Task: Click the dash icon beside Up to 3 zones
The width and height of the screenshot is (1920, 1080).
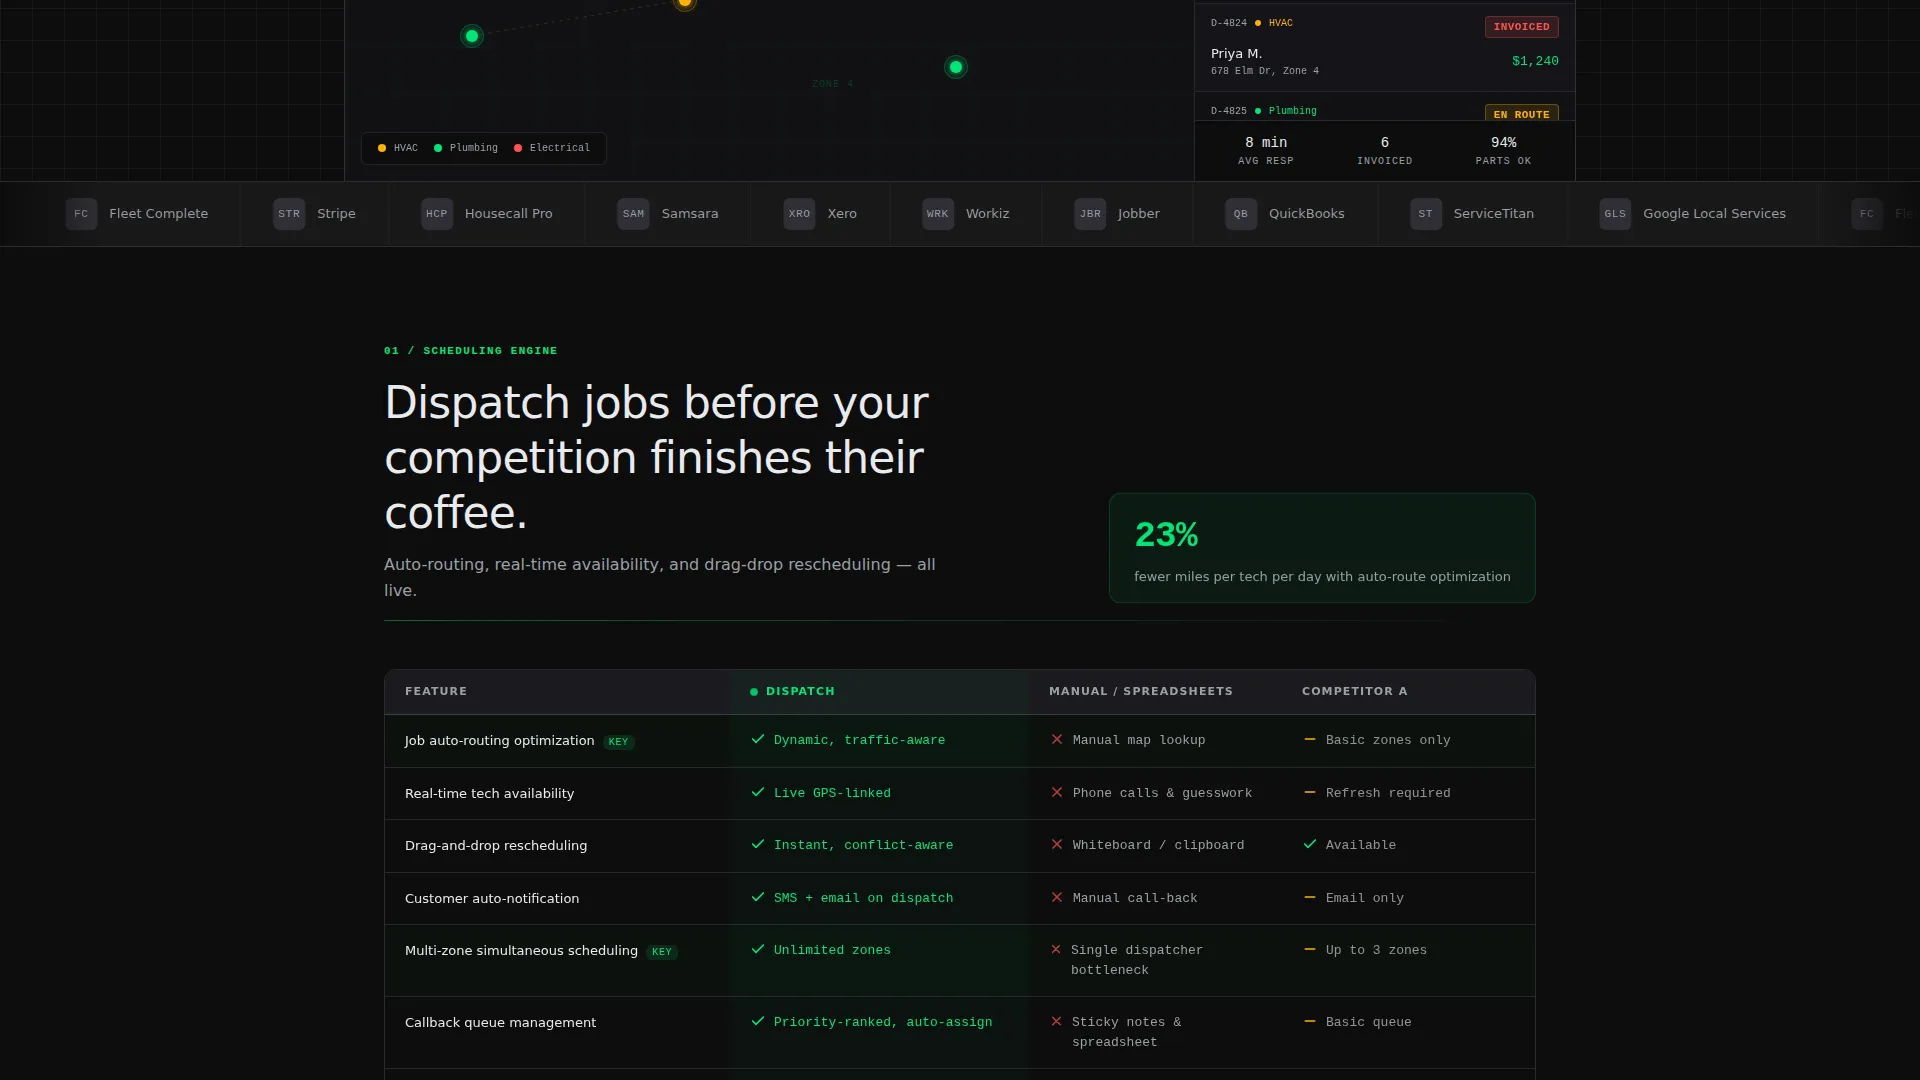Action: 1310,949
